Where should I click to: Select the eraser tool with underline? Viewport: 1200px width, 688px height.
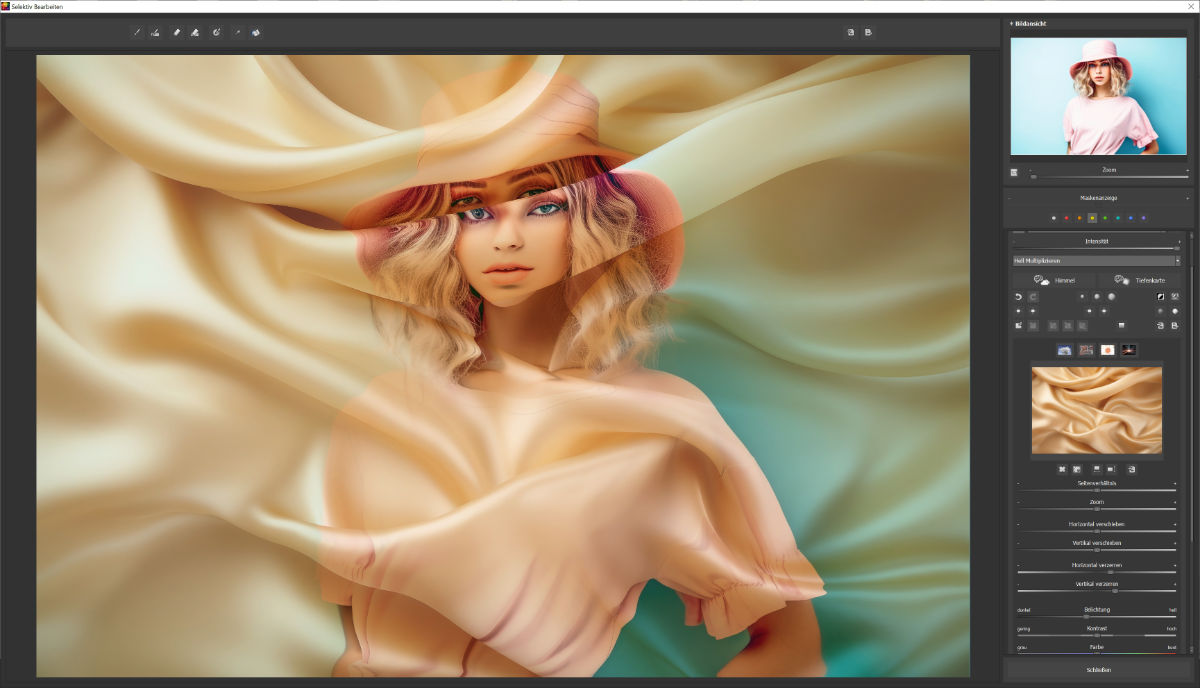click(x=194, y=32)
